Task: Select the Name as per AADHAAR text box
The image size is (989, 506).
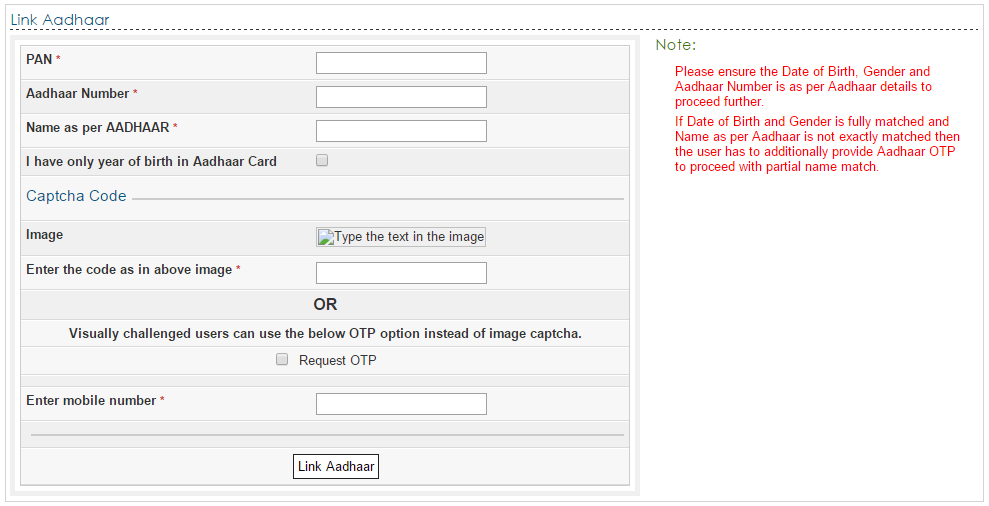Action: click(401, 131)
